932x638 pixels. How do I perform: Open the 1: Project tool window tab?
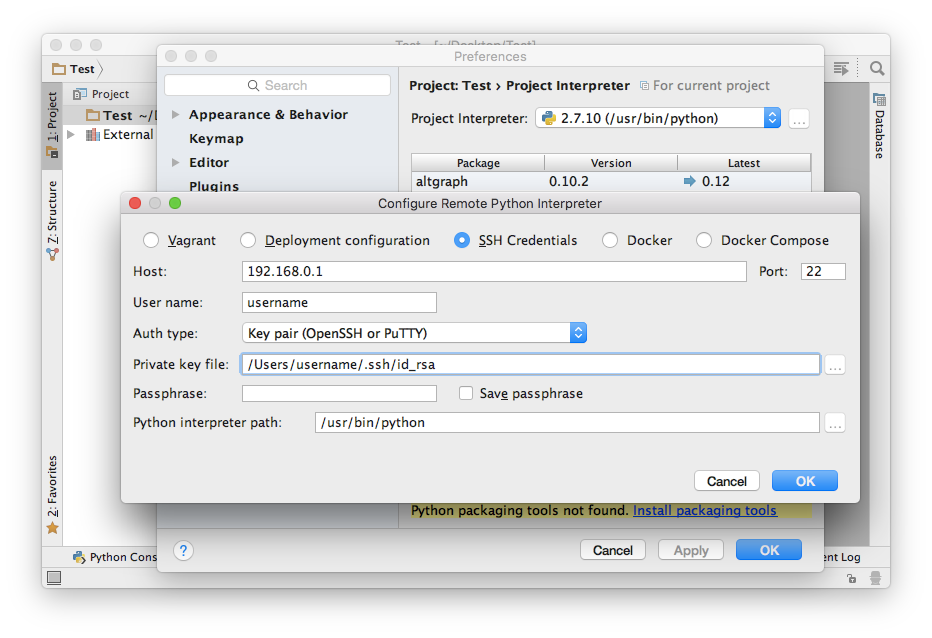[x=52, y=124]
